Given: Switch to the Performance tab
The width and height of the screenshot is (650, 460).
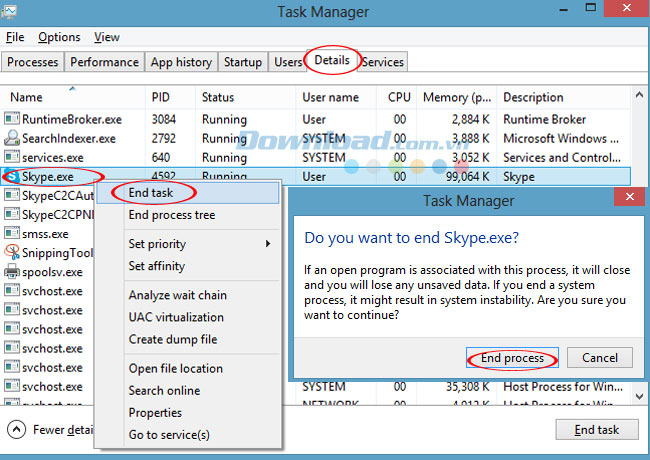Looking at the screenshot, I should (104, 62).
